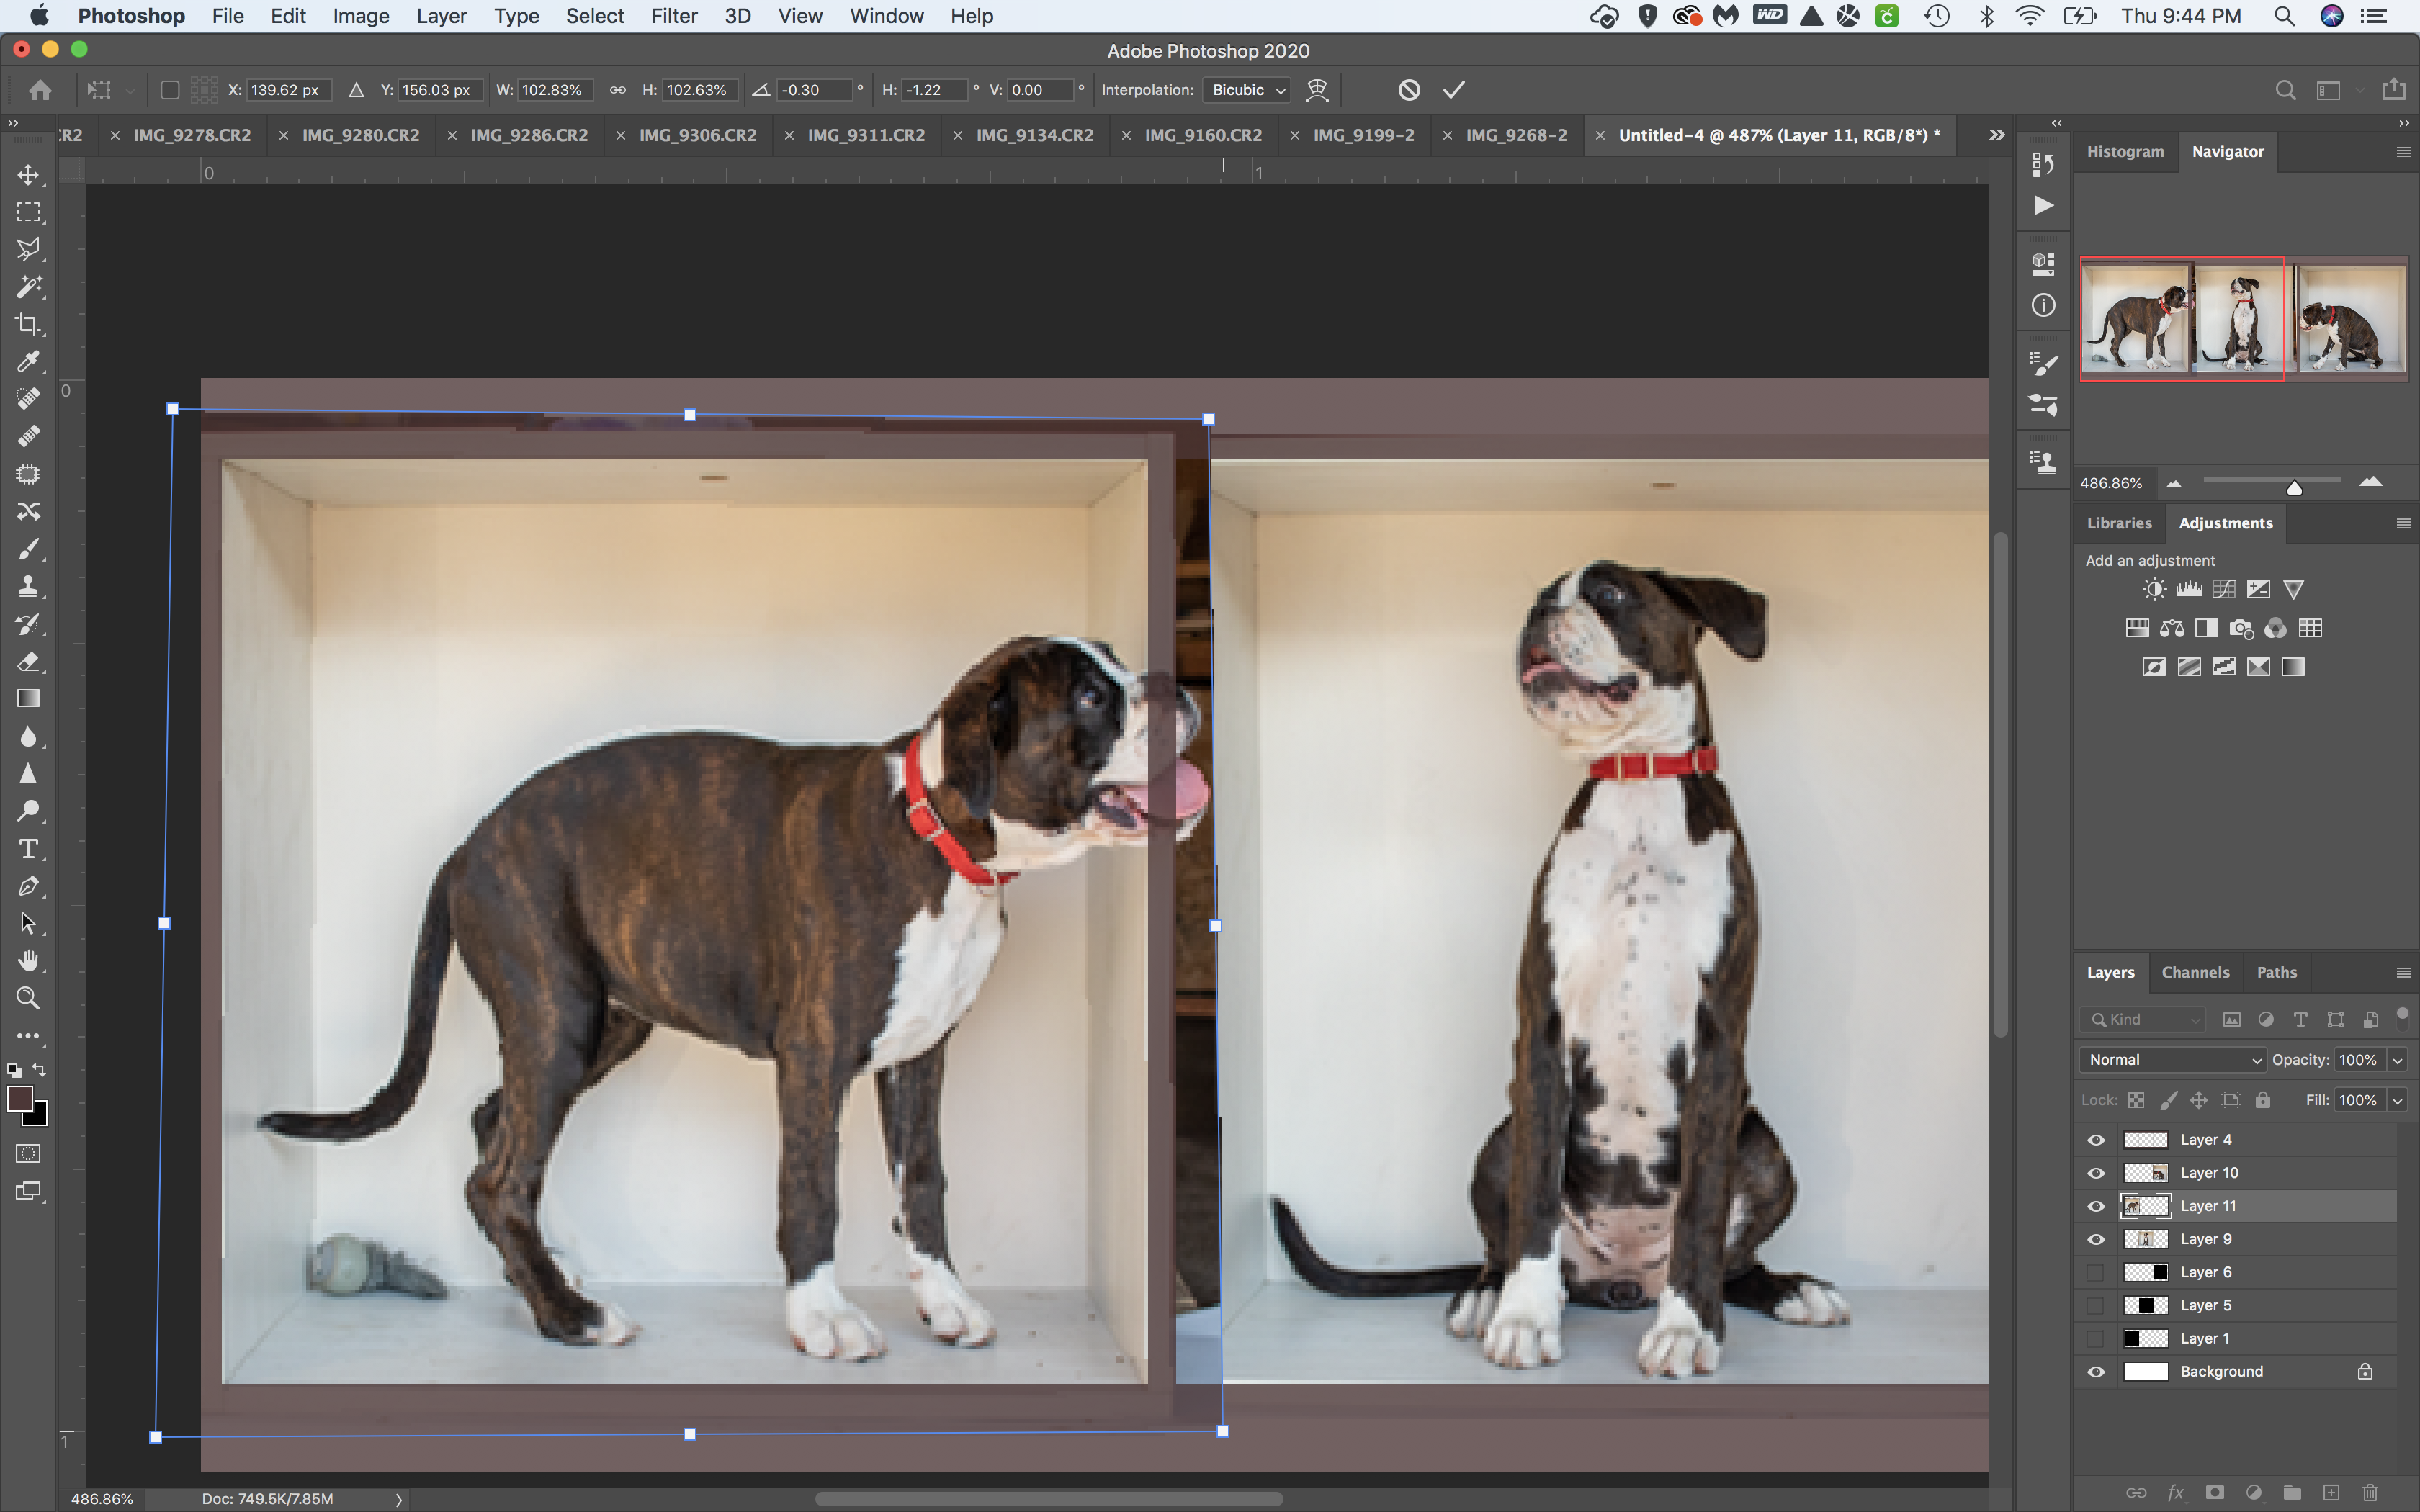
Task: Switch to the IMG_9278.CR2 document
Action: coord(192,134)
